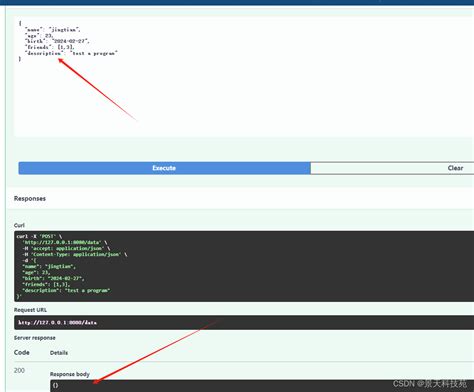This screenshot has height=392, width=474.
Task: Click the "description" line in request body editor
Action: click(x=71, y=53)
